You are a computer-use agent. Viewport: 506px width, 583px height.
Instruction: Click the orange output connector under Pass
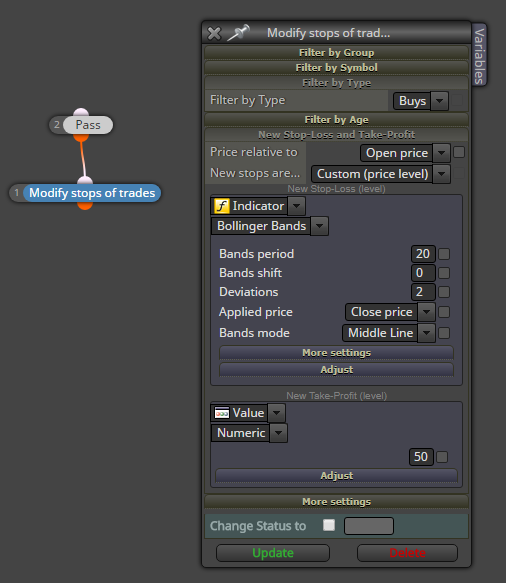pyautogui.click(x=81, y=138)
